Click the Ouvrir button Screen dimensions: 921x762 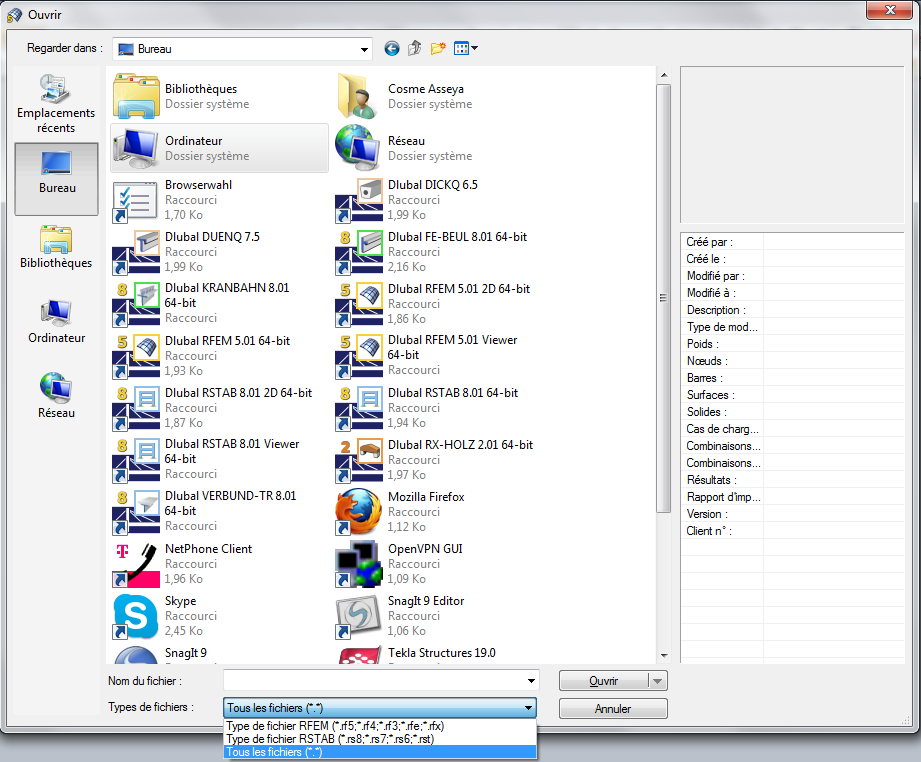[604, 682]
